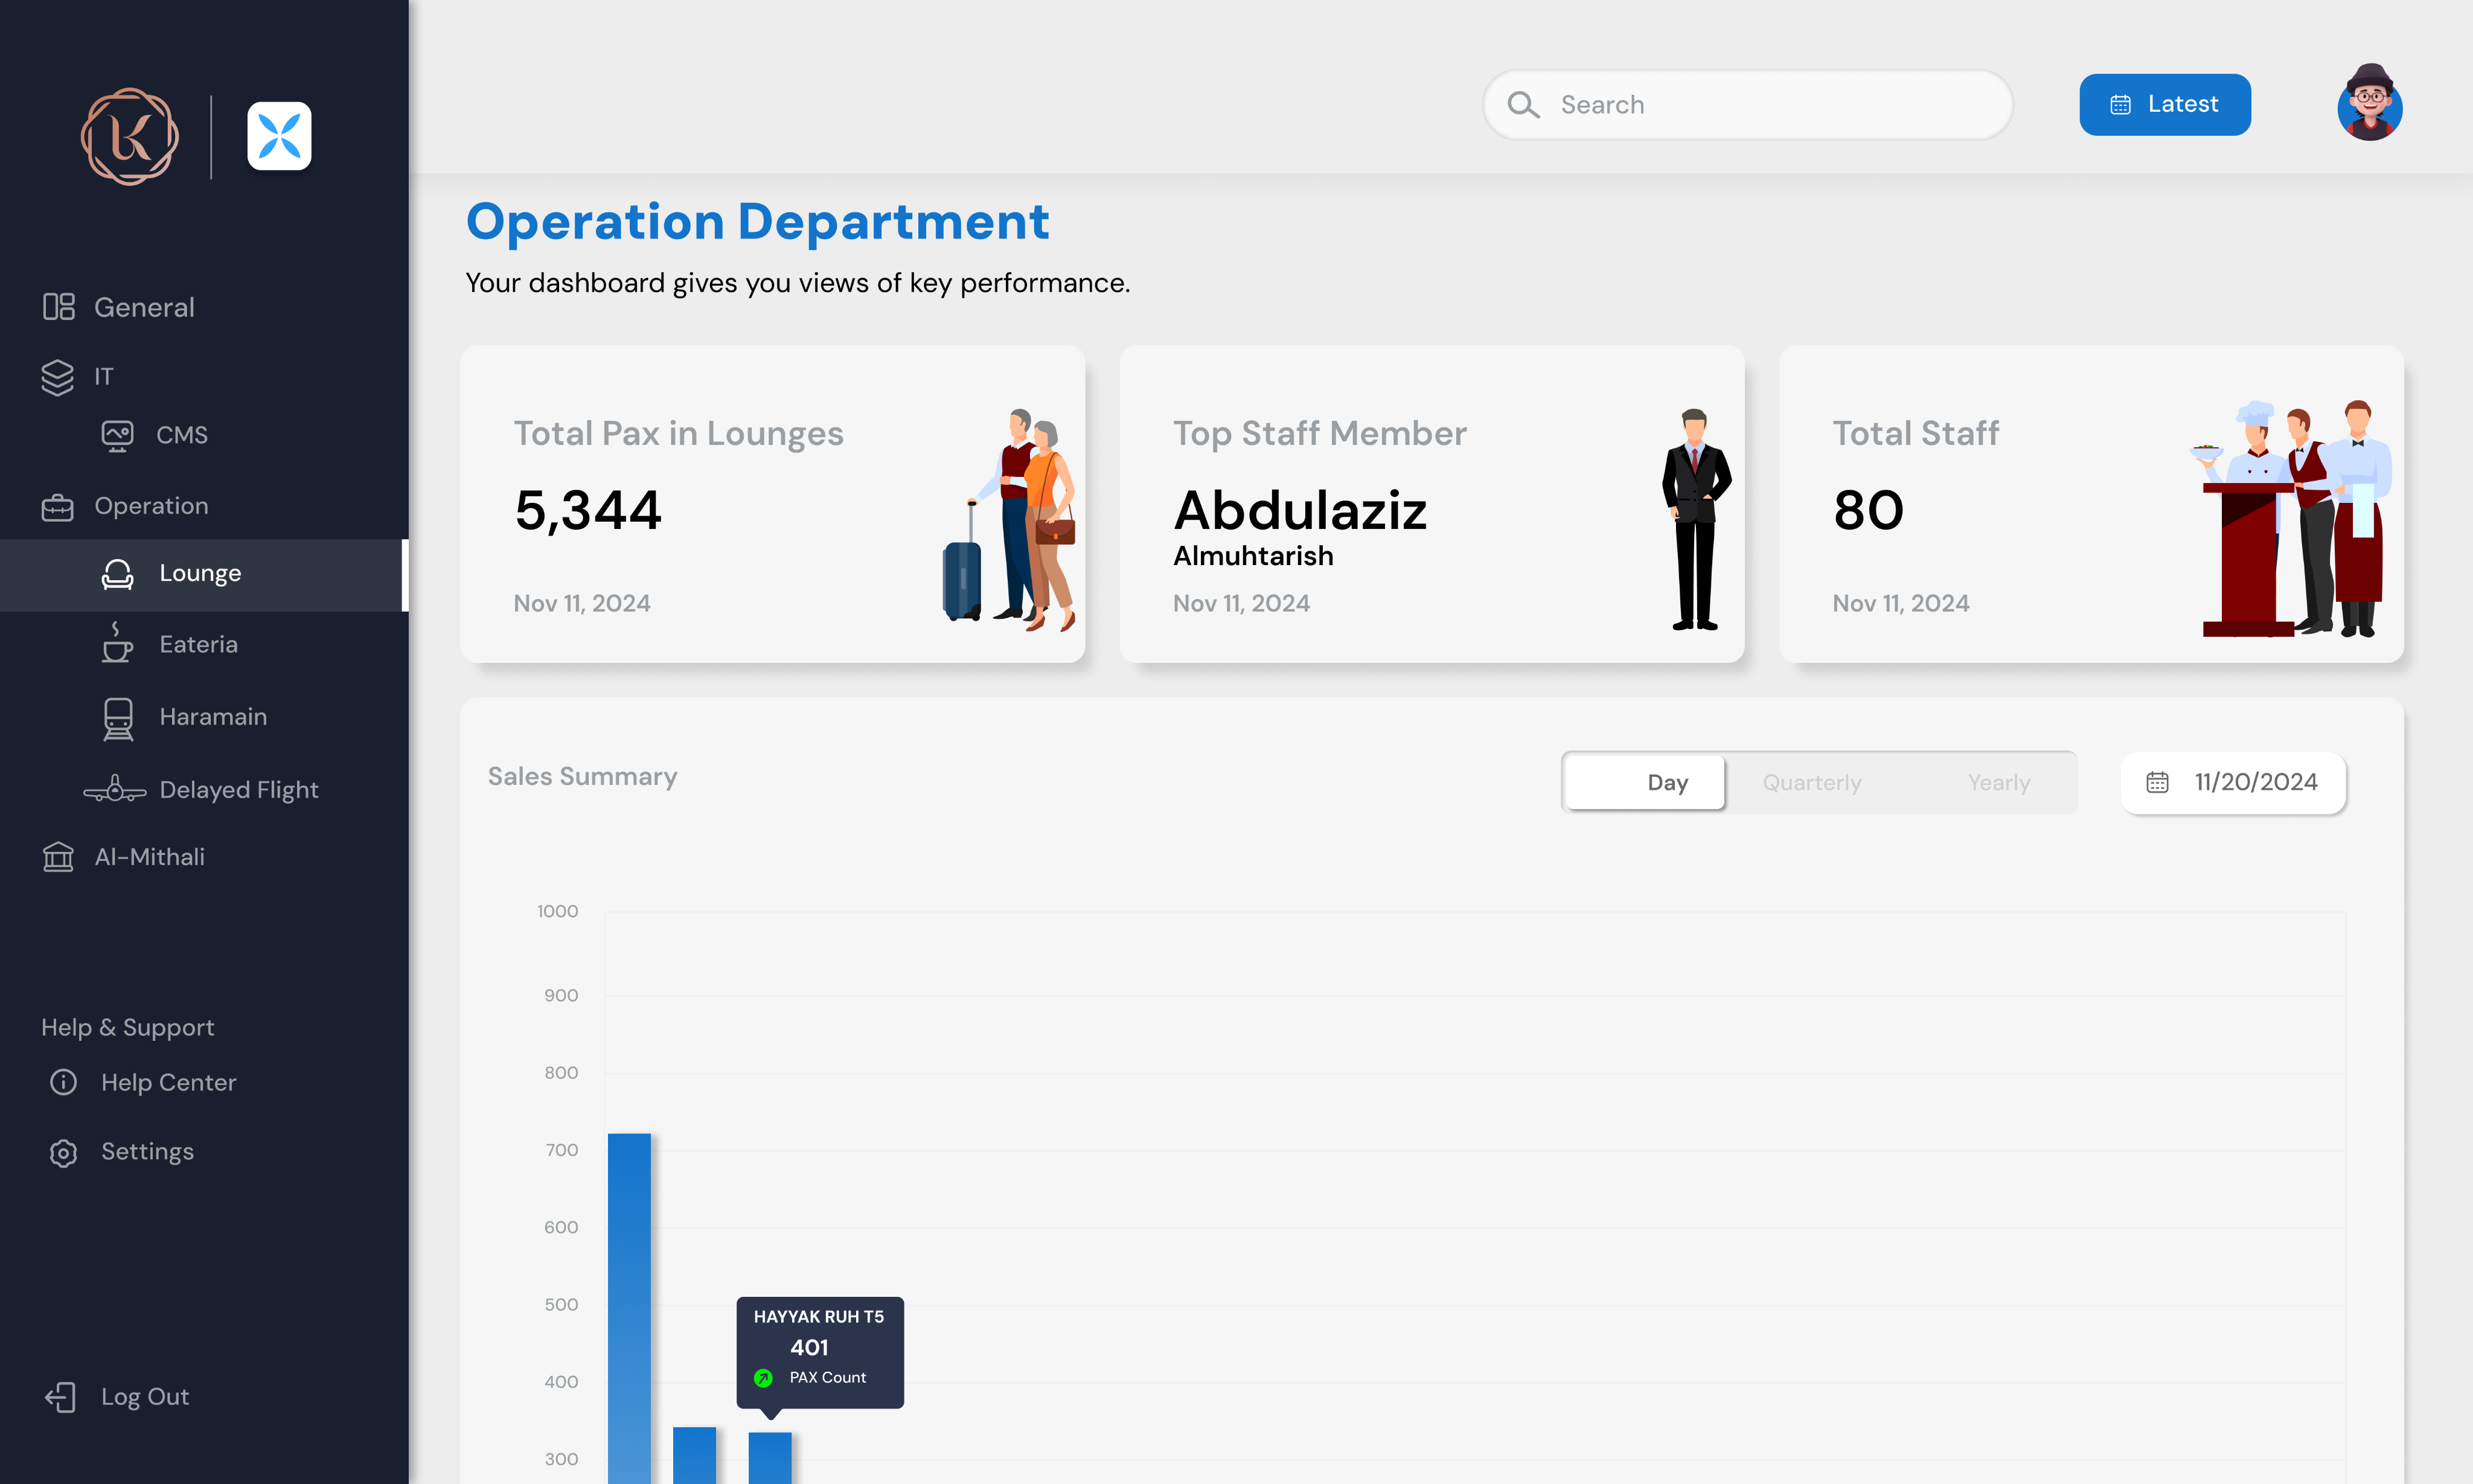The width and height of the screenshot is (2473, 1484).
Task: Click the Almuhtarish surname text
Action: [1253, 556]
